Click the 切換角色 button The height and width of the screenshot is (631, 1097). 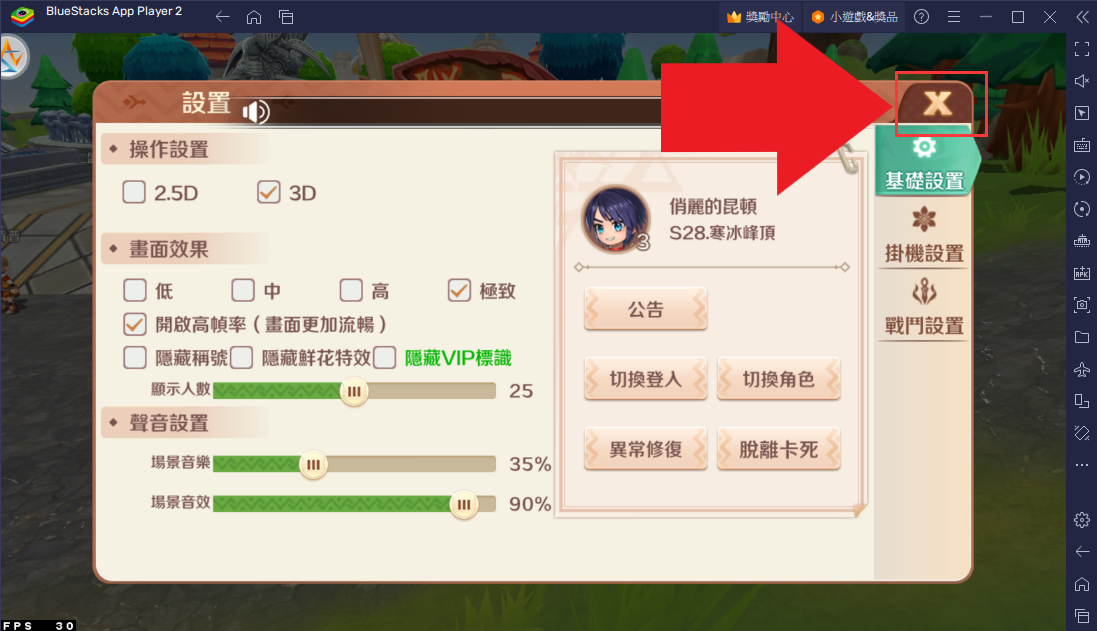779,379
